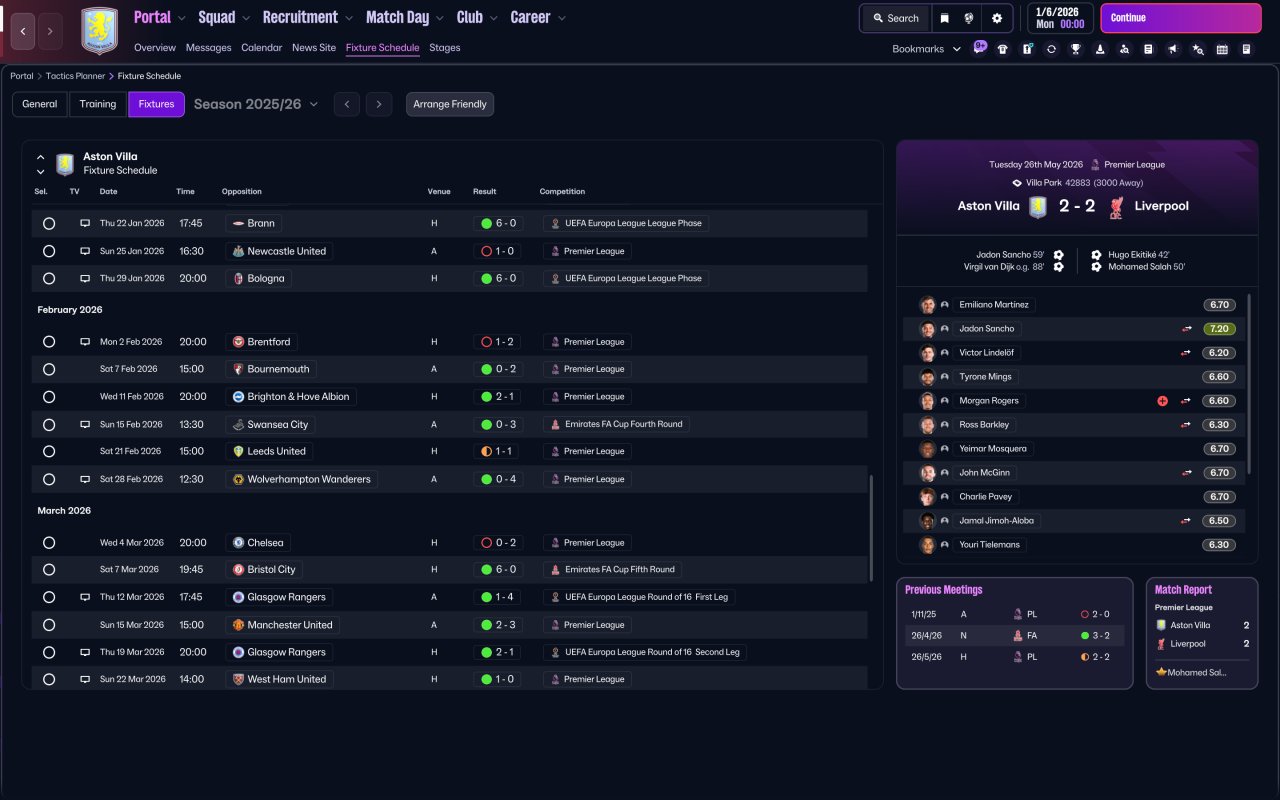Select the Bologna fixture radio button

[x=48, y=279]
